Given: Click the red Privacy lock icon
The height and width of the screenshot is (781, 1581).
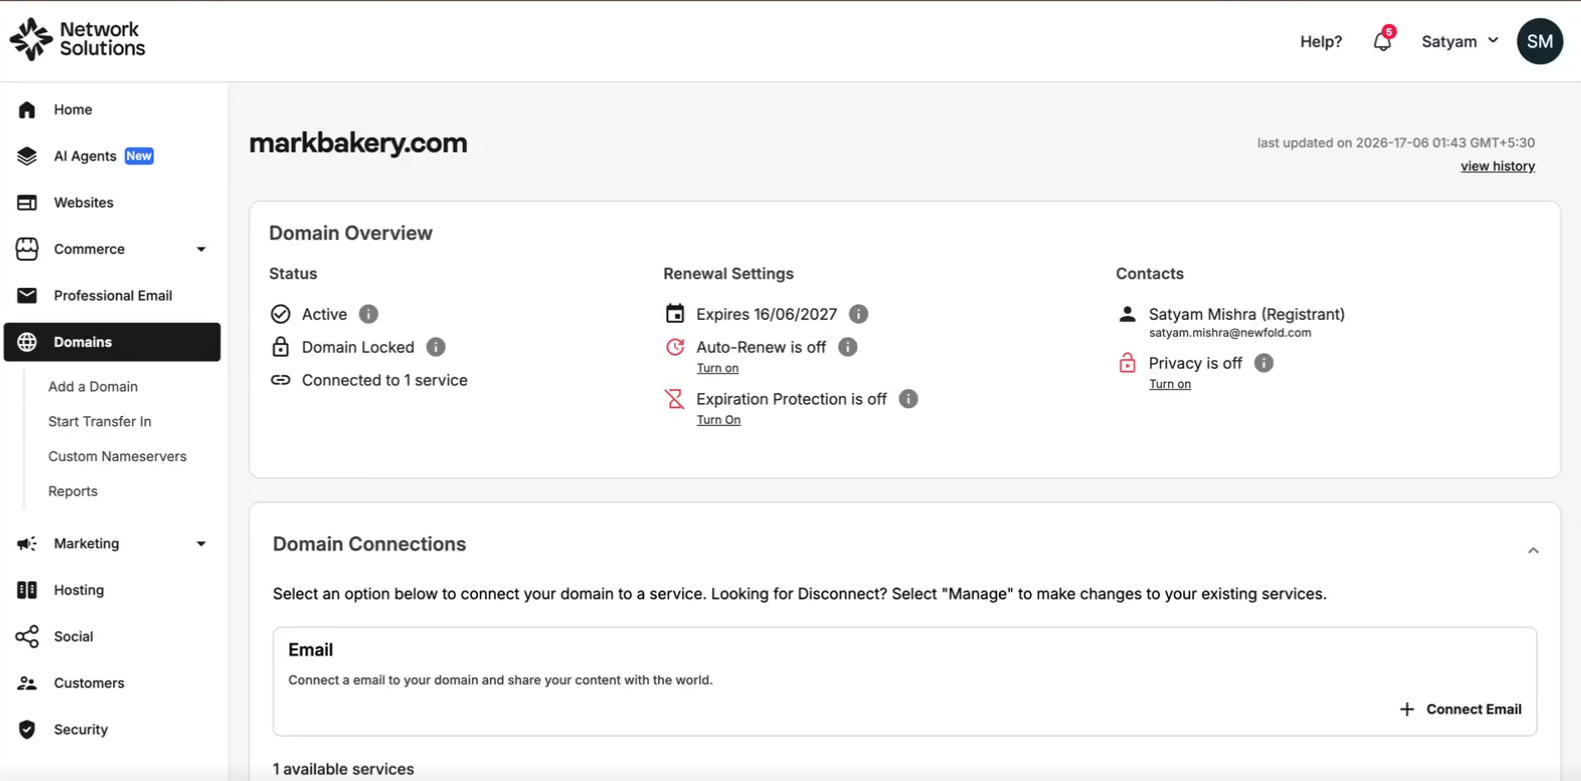Looking at the screenshot, I should click(x=1127, y=363).
